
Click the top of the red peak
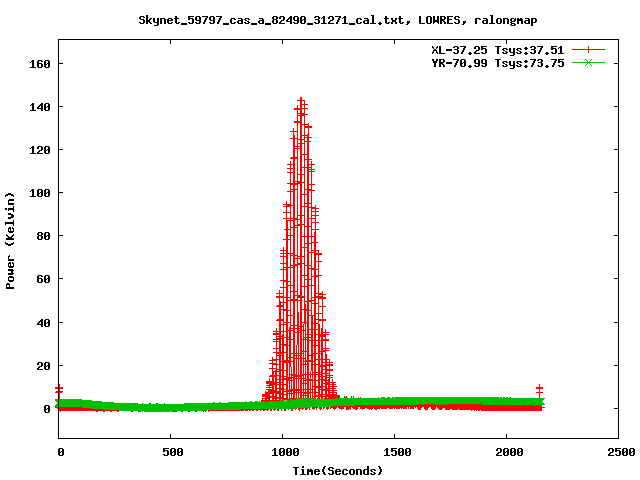click(301, 100)
